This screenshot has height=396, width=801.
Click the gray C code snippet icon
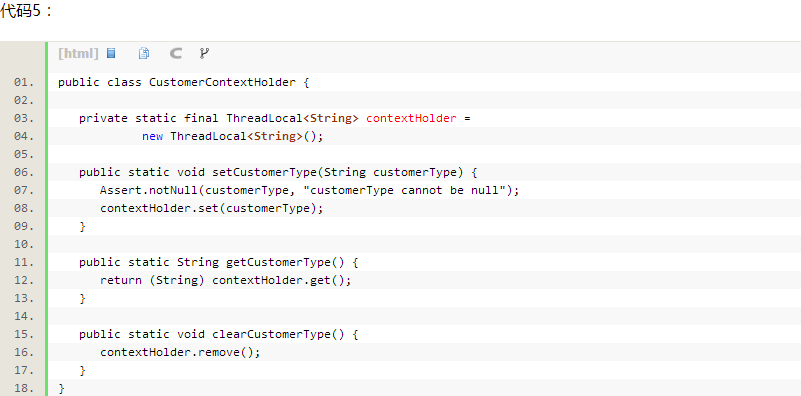[x=176, y=53]
